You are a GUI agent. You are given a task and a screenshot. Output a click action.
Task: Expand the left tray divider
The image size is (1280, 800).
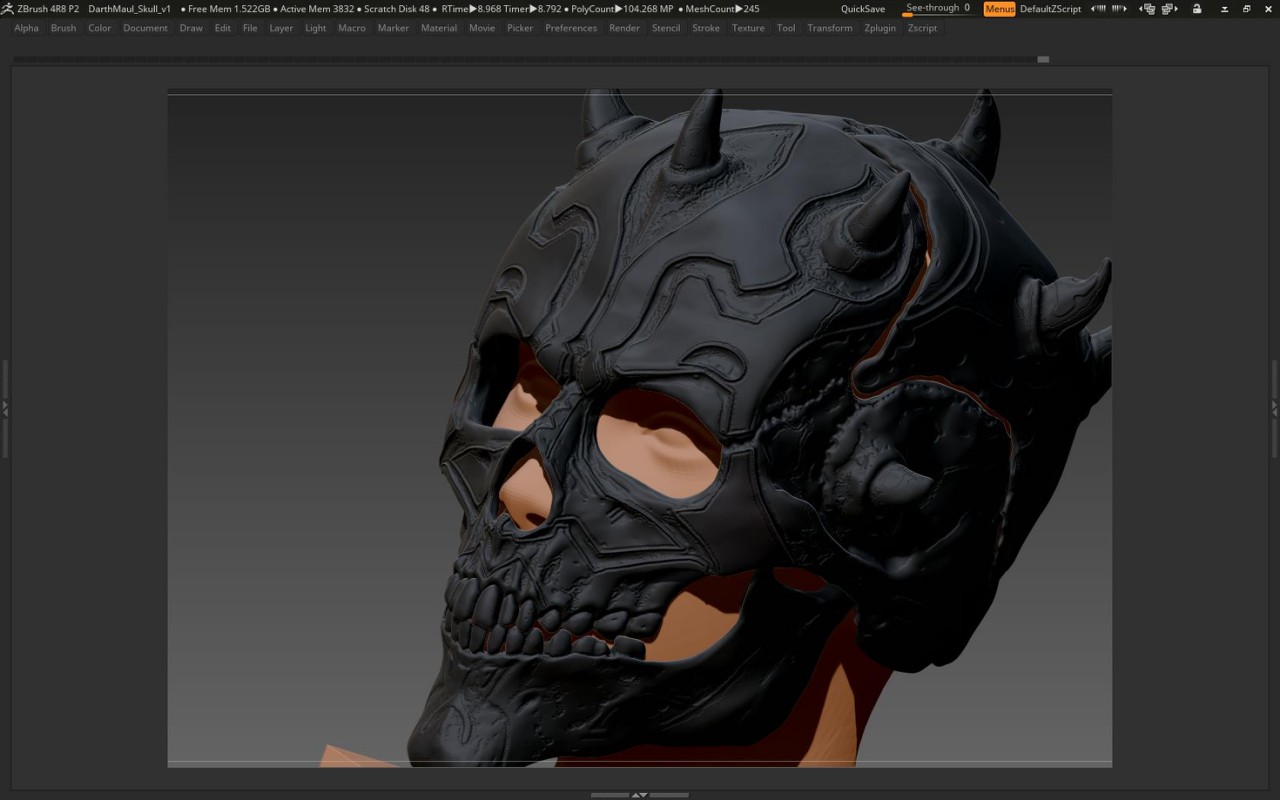tap(5, 408)
